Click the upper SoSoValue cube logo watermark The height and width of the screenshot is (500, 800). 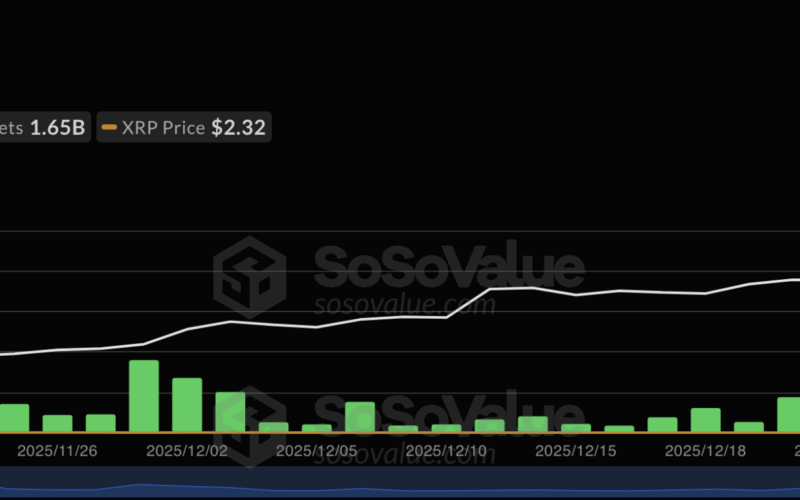249,277
